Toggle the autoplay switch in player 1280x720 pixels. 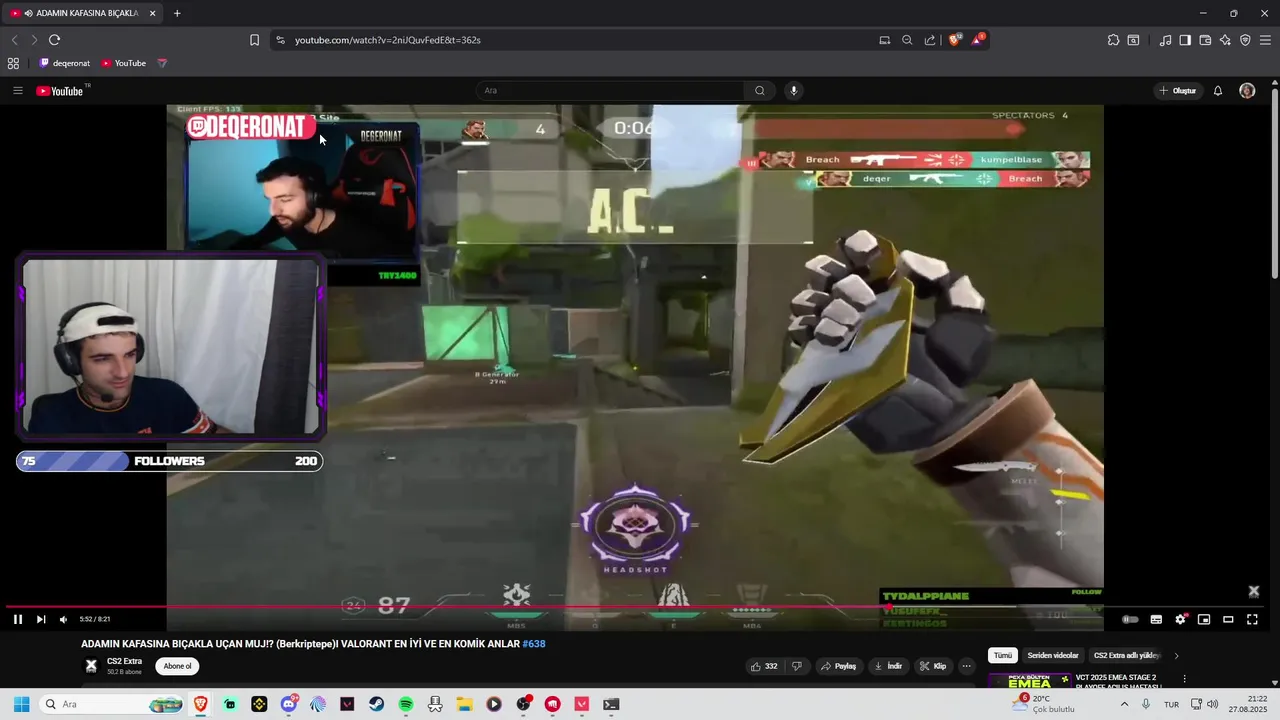click(x=1130, y=619)
